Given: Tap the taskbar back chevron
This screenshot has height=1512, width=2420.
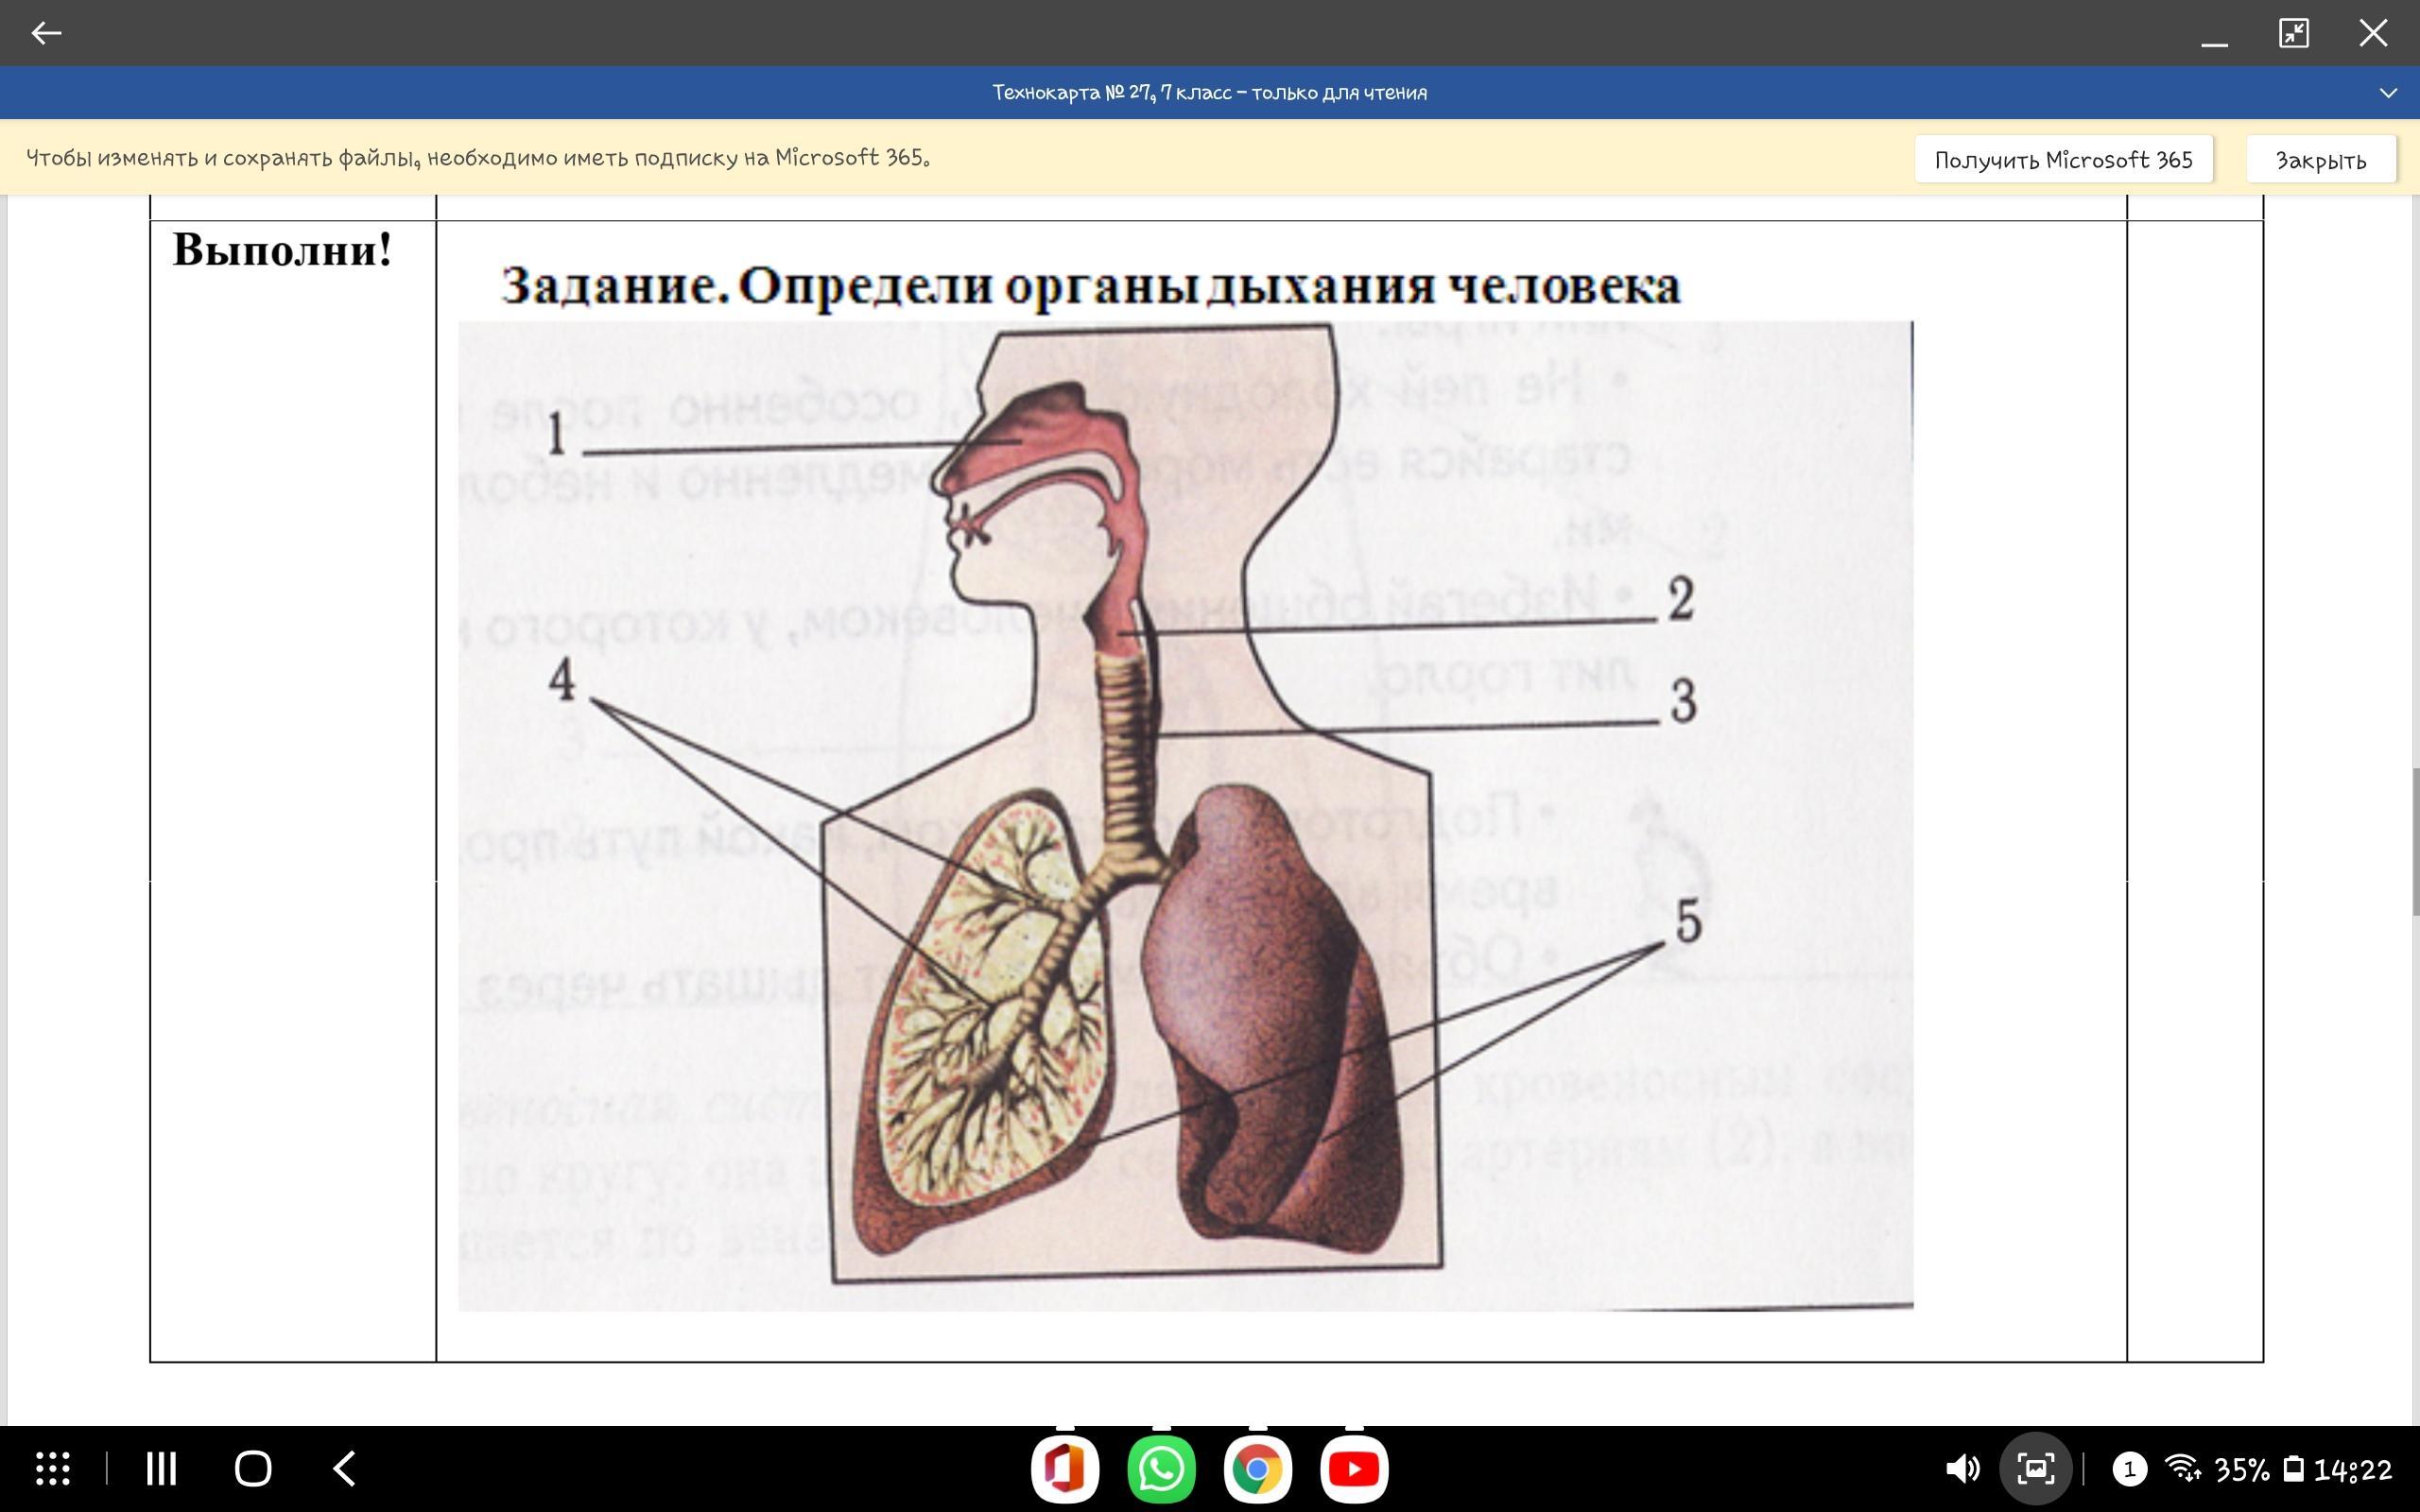Looking at the screenshot, I should coord(344,1468).
